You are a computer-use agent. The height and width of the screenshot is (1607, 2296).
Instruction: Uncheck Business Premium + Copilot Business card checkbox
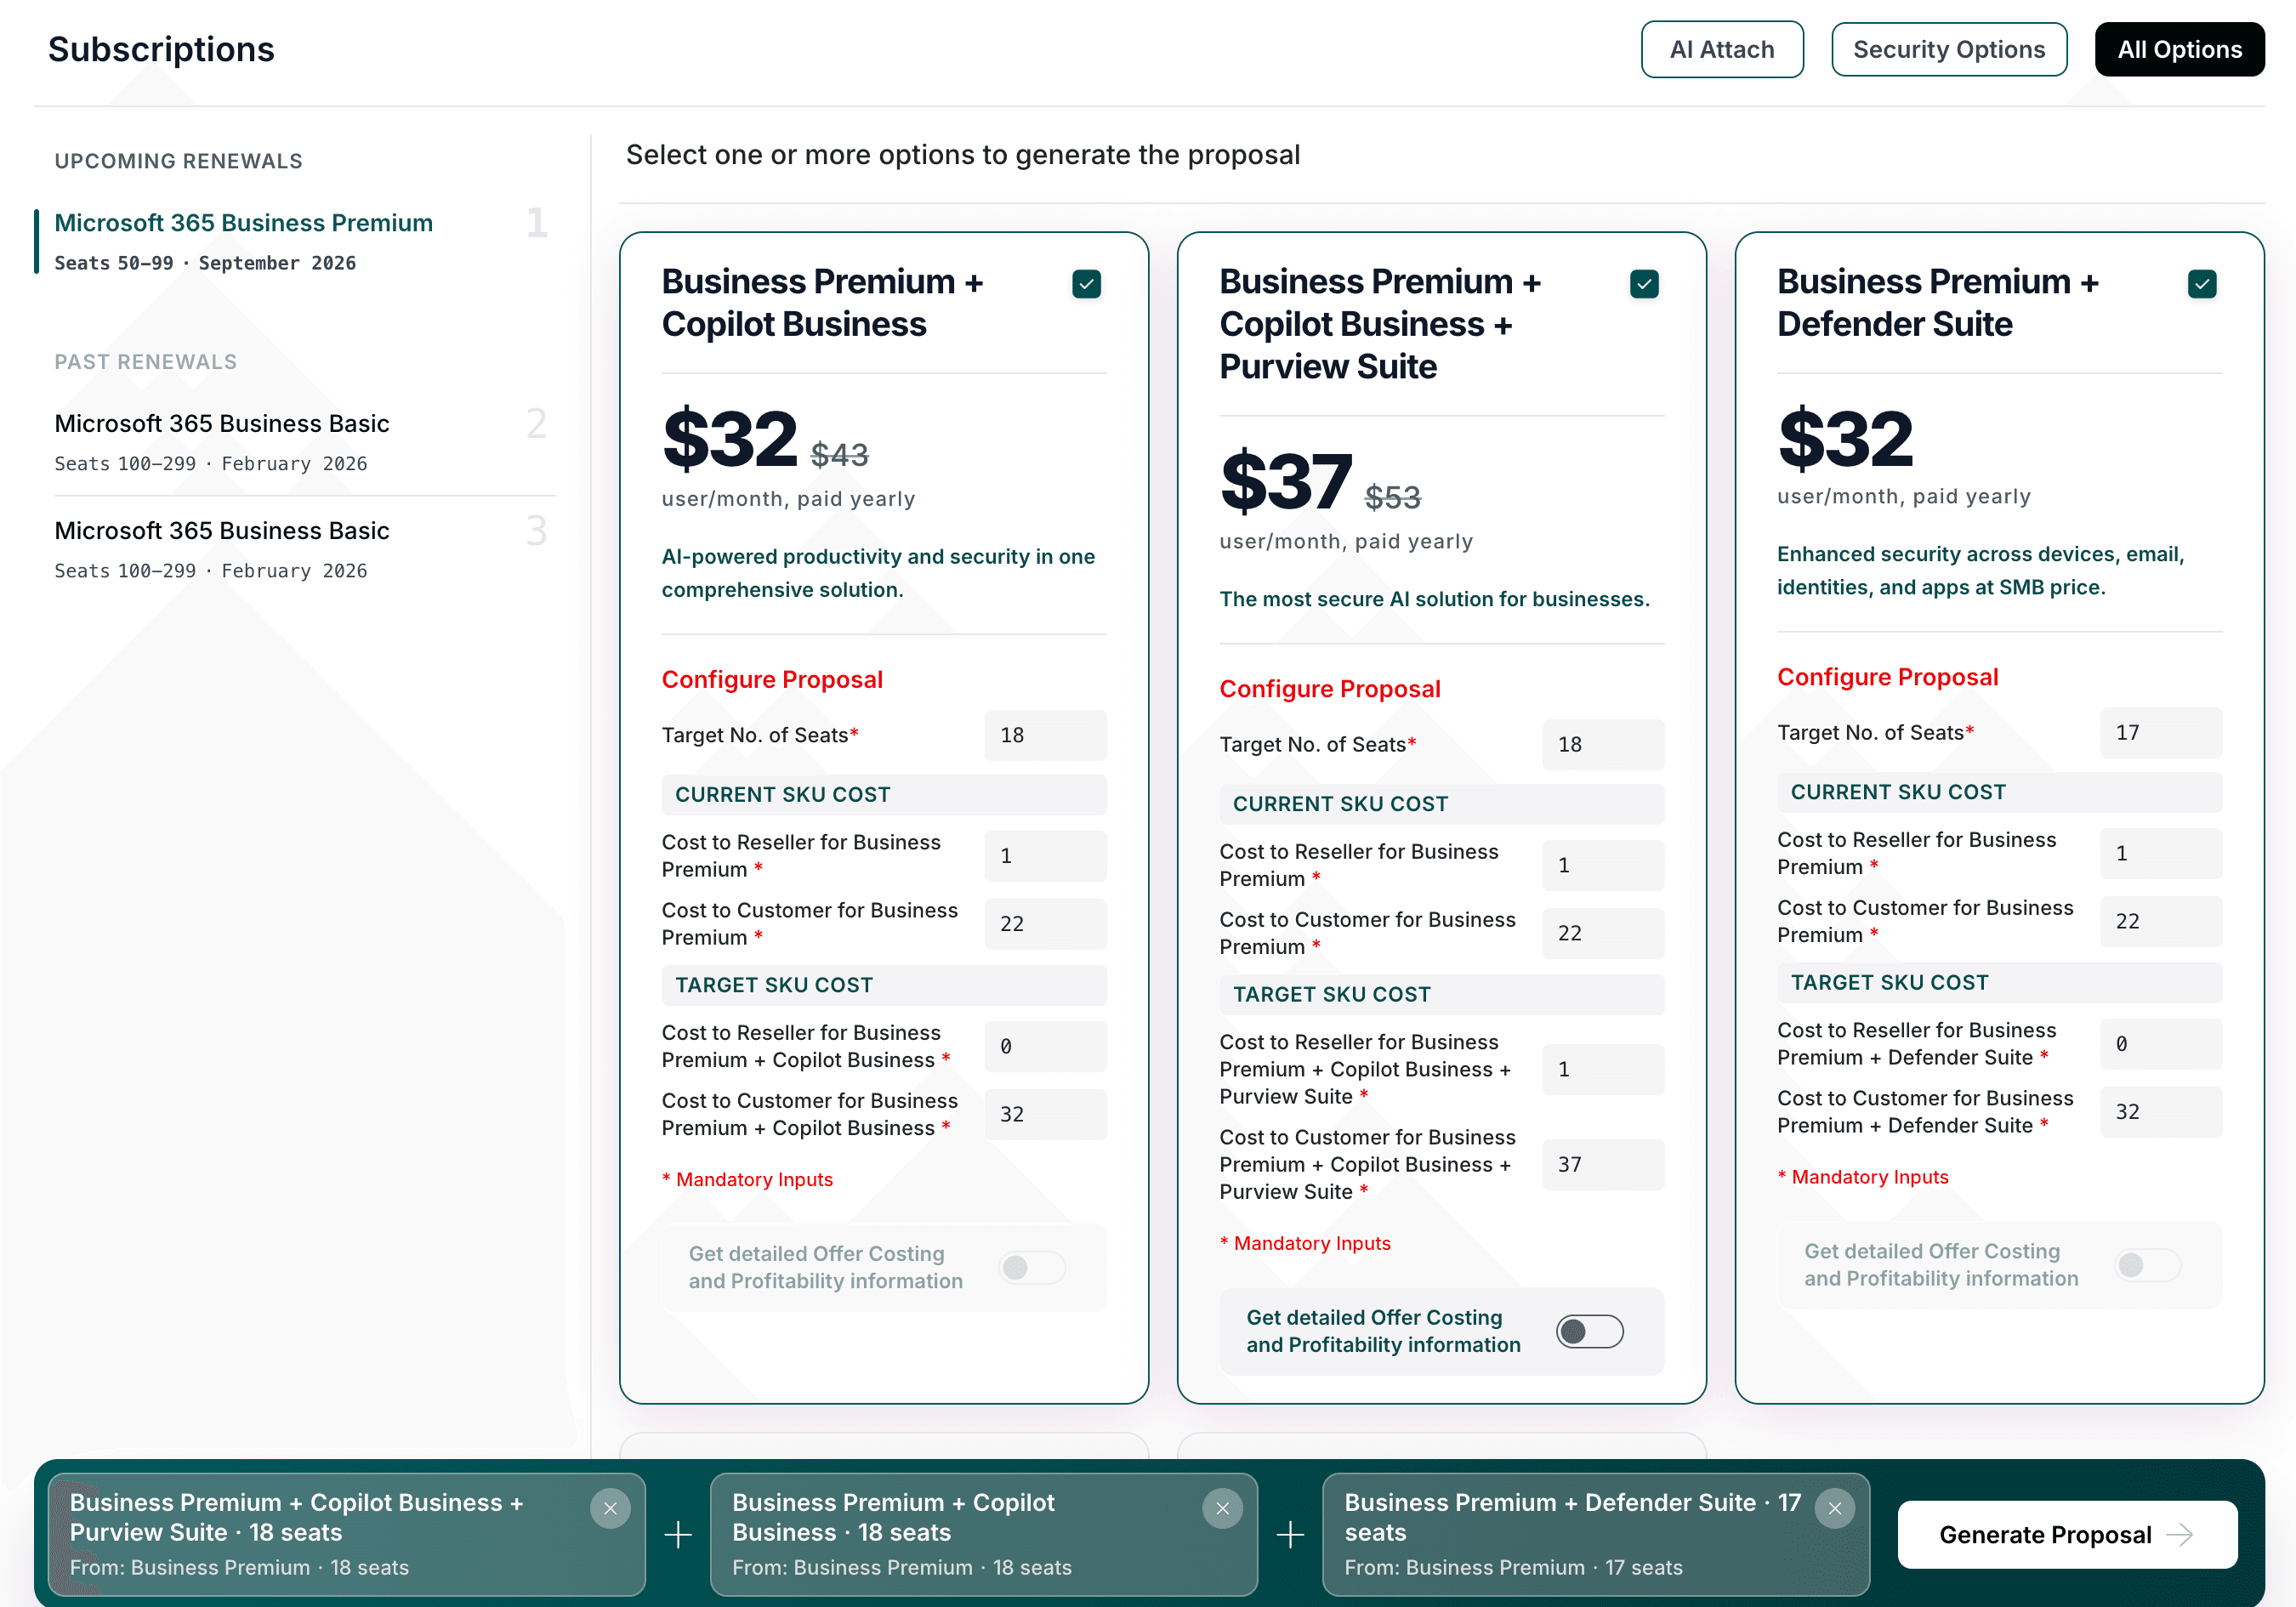1086,284
